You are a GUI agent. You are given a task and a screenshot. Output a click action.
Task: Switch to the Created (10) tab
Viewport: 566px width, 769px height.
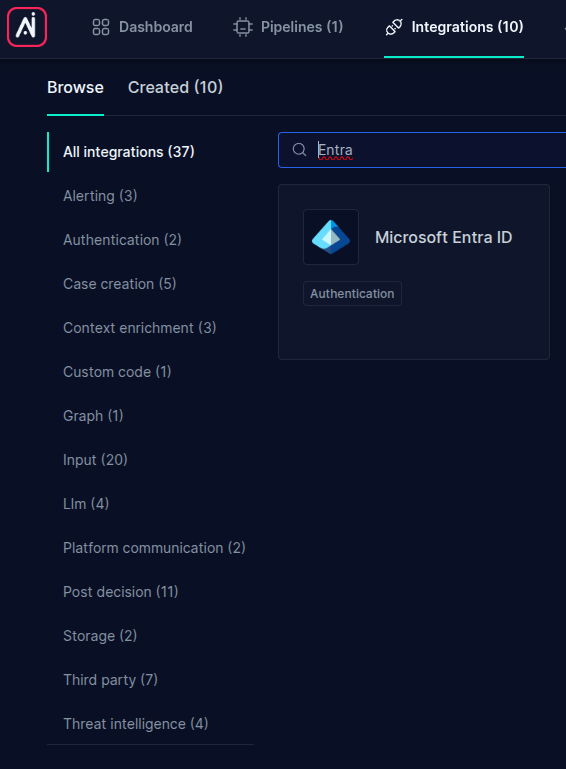pos(175,87)
